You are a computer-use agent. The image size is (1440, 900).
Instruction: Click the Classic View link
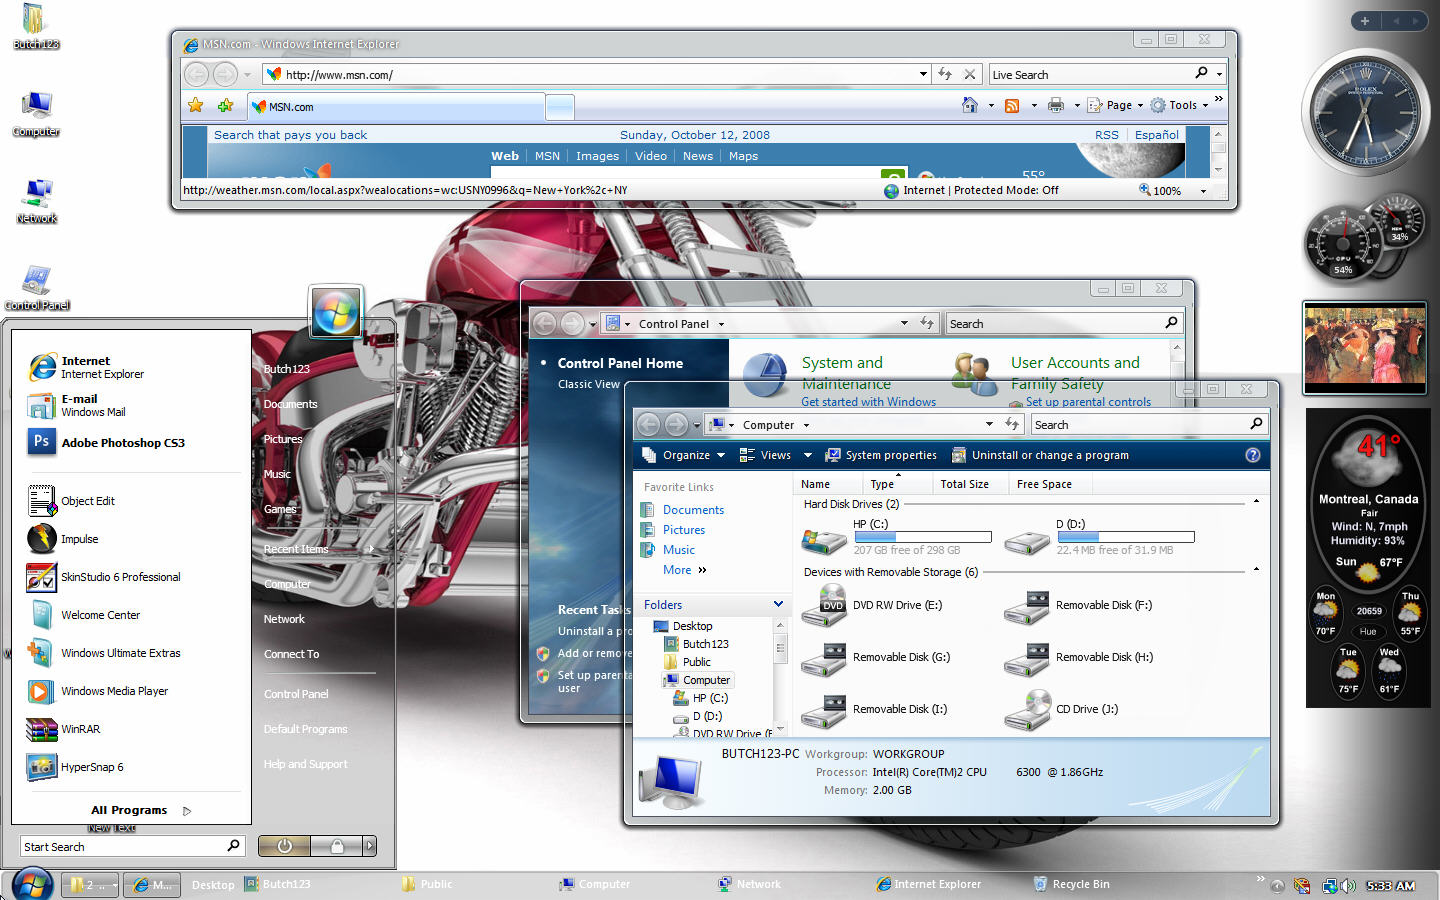coord(588,384)
